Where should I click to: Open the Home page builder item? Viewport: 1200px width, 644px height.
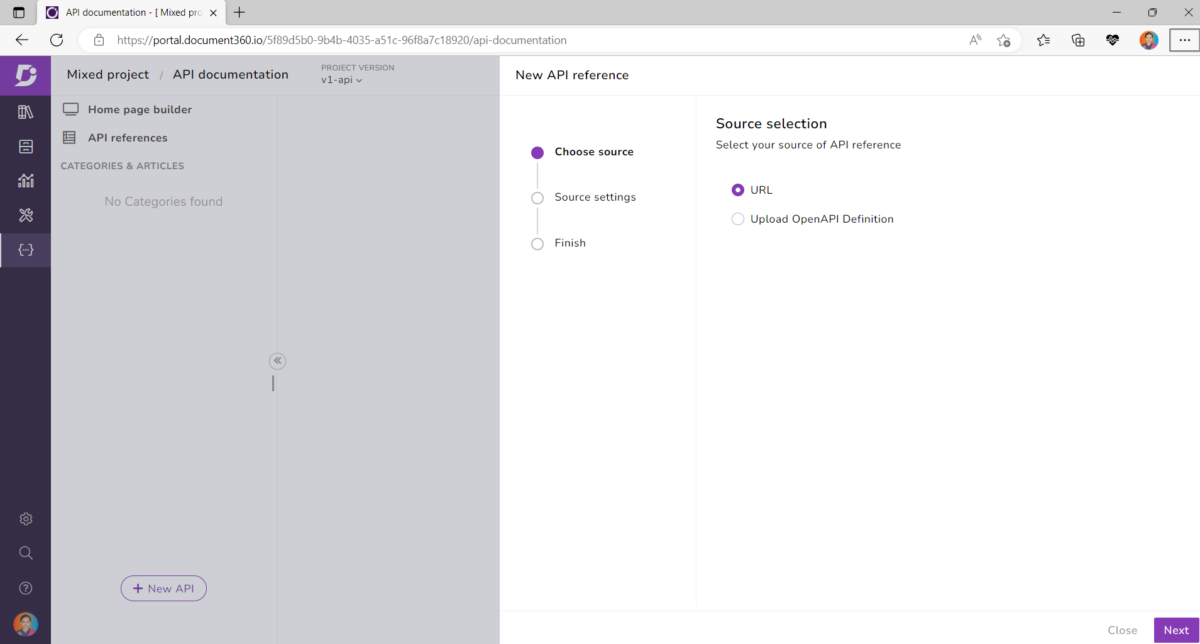139,110
